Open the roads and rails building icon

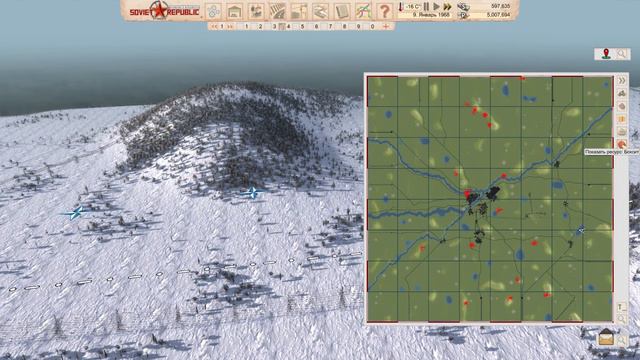278,11
